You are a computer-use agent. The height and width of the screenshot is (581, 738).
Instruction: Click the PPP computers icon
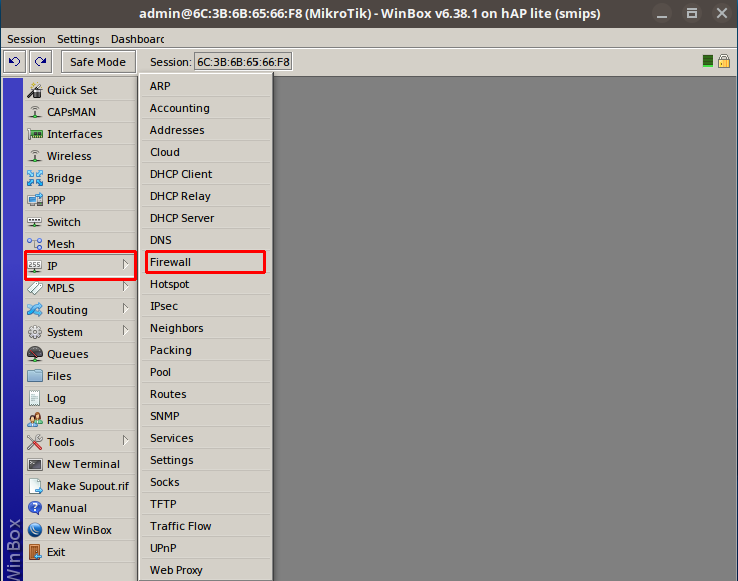[x=35, y=200]
